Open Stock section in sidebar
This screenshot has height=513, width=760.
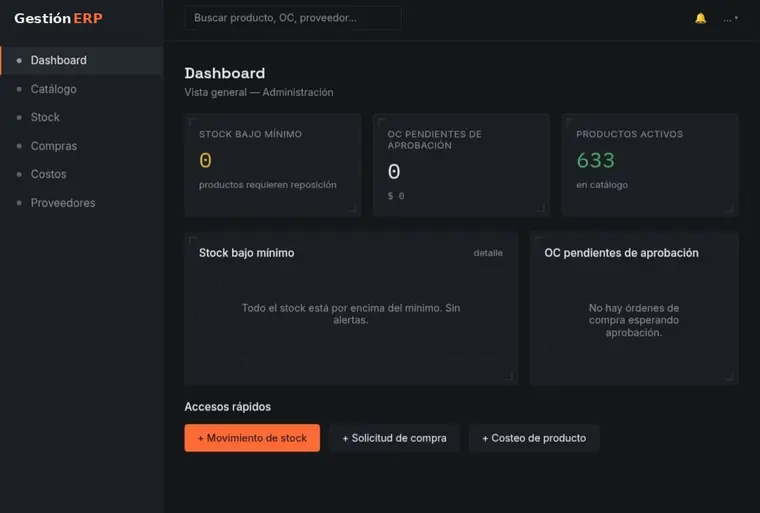81,117
